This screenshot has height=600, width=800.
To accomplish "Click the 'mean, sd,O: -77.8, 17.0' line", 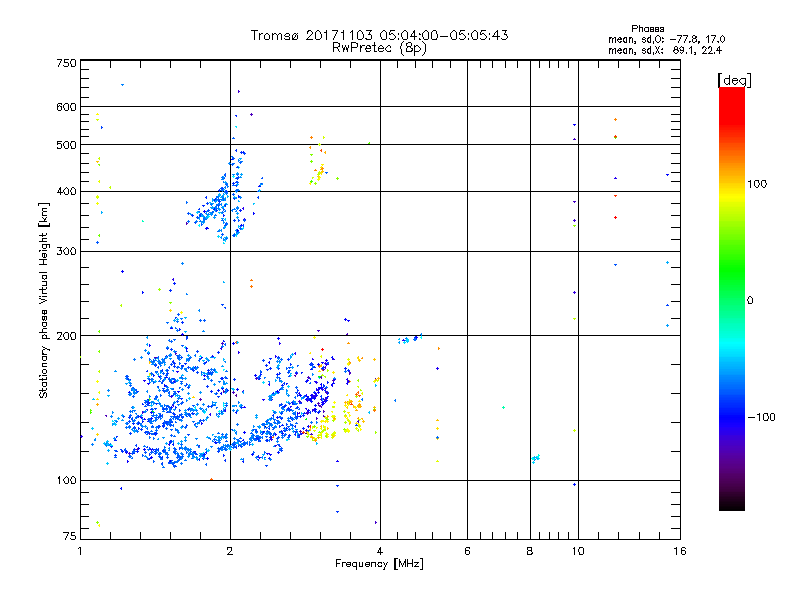I will pos(666,39).
